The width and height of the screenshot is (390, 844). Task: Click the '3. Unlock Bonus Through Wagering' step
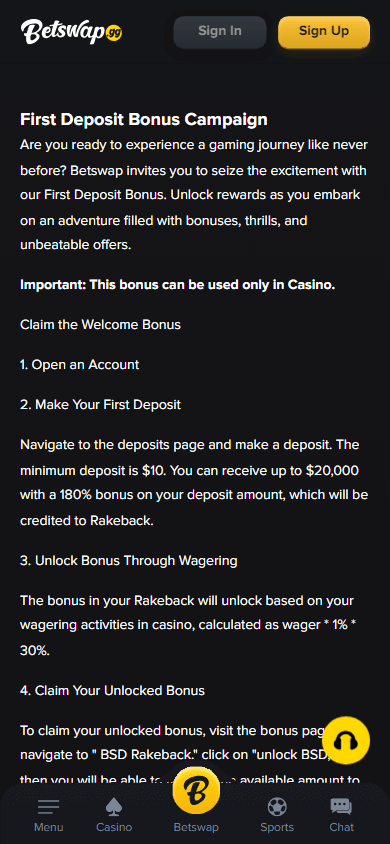point(129,560)
